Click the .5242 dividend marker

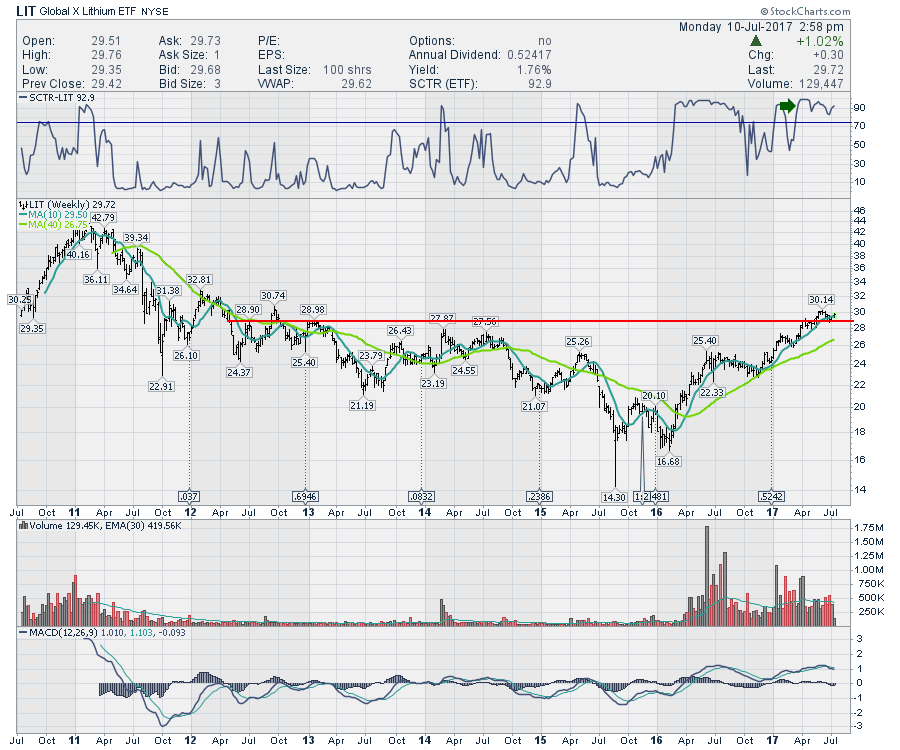point(772,496)
